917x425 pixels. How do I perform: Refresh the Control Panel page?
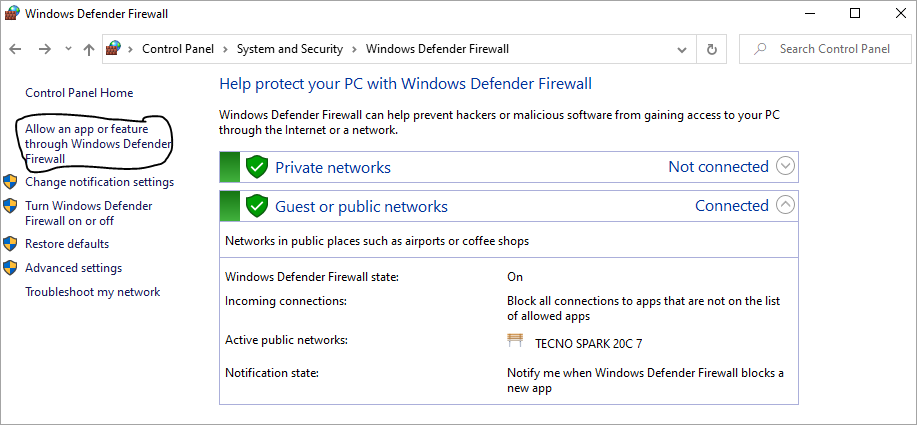712,49
